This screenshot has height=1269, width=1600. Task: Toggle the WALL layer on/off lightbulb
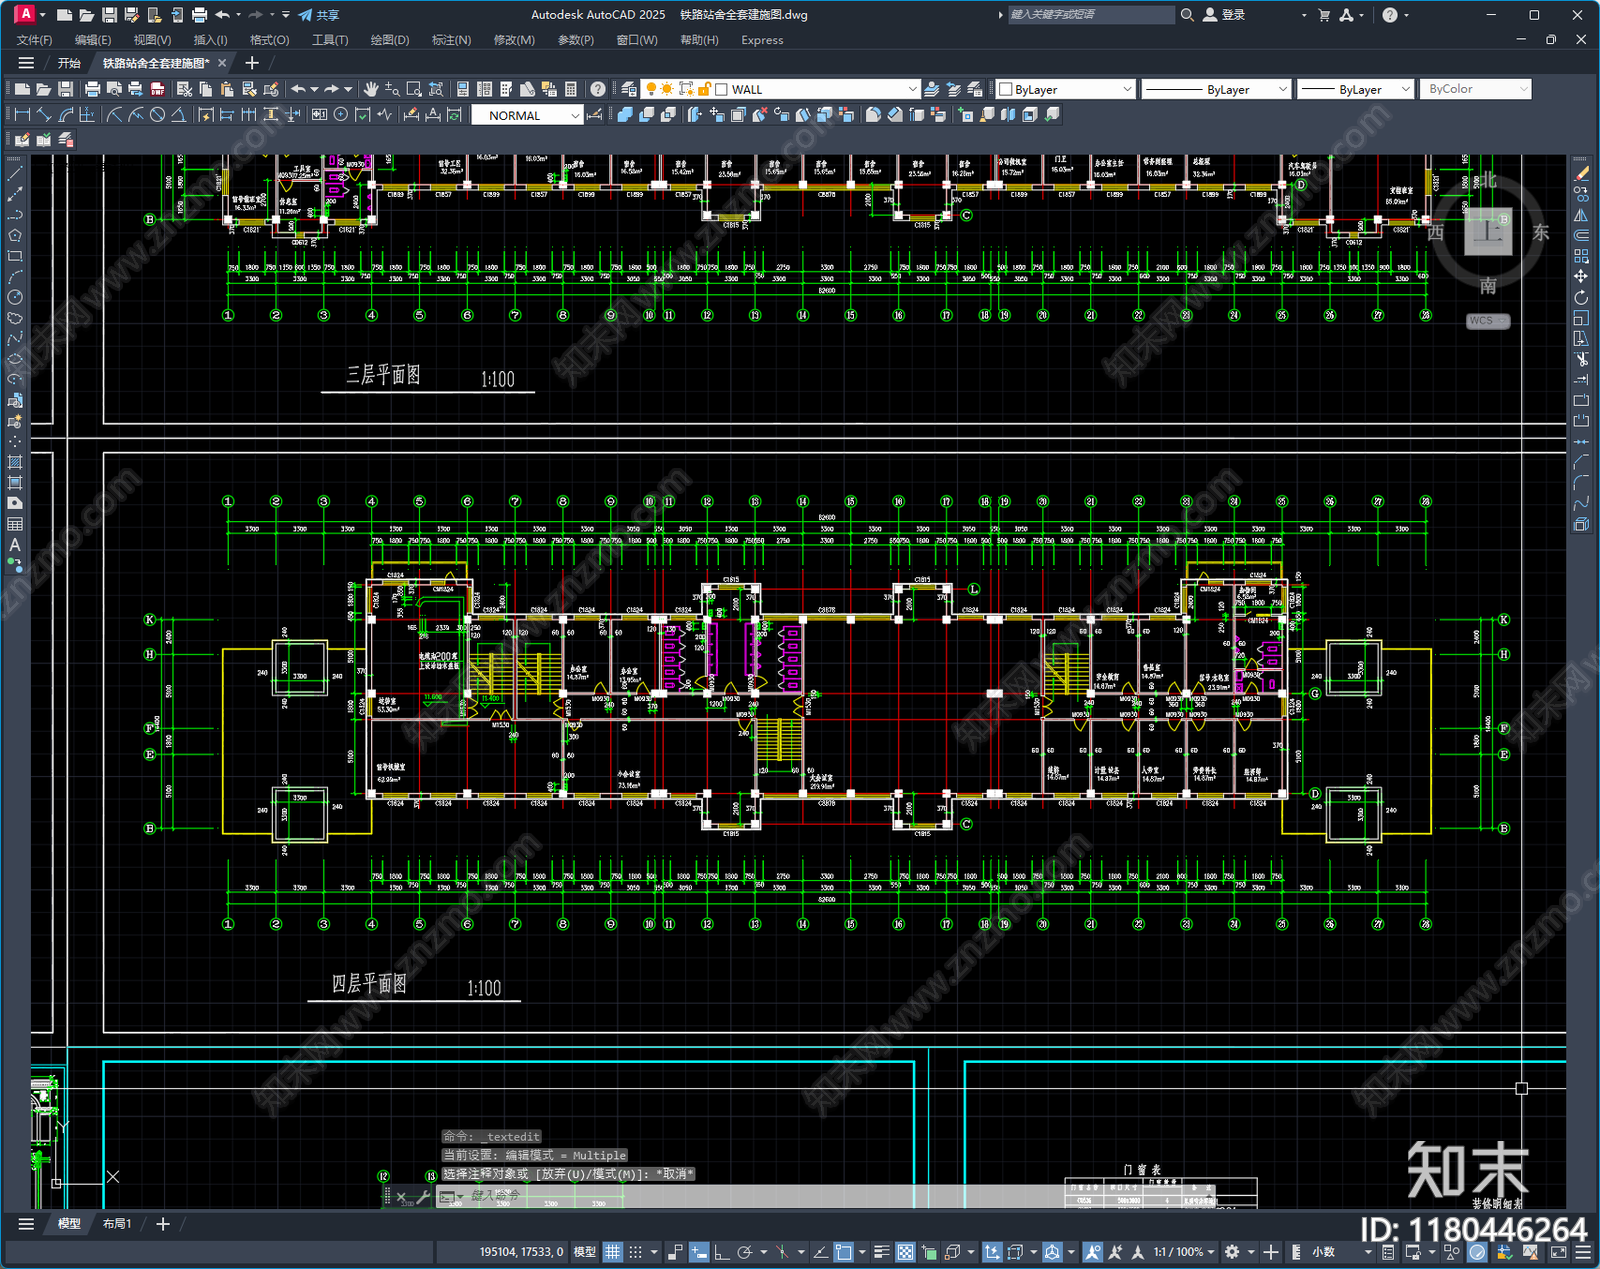(x=651, y=89)
